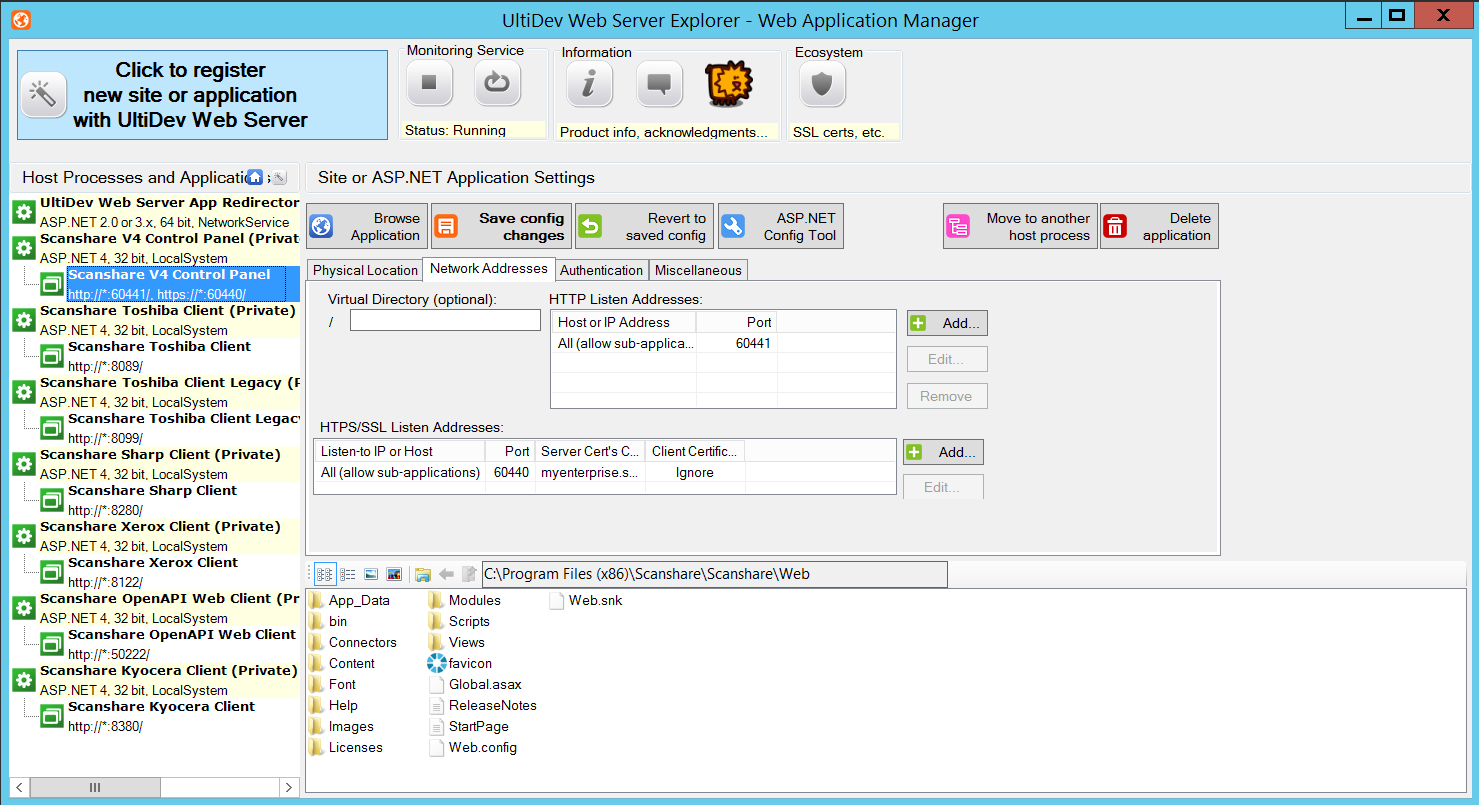Click left arrow of tree horizontal scrollbar
The width and height of the screenshot is (1479, 805).
click(18, 787)
